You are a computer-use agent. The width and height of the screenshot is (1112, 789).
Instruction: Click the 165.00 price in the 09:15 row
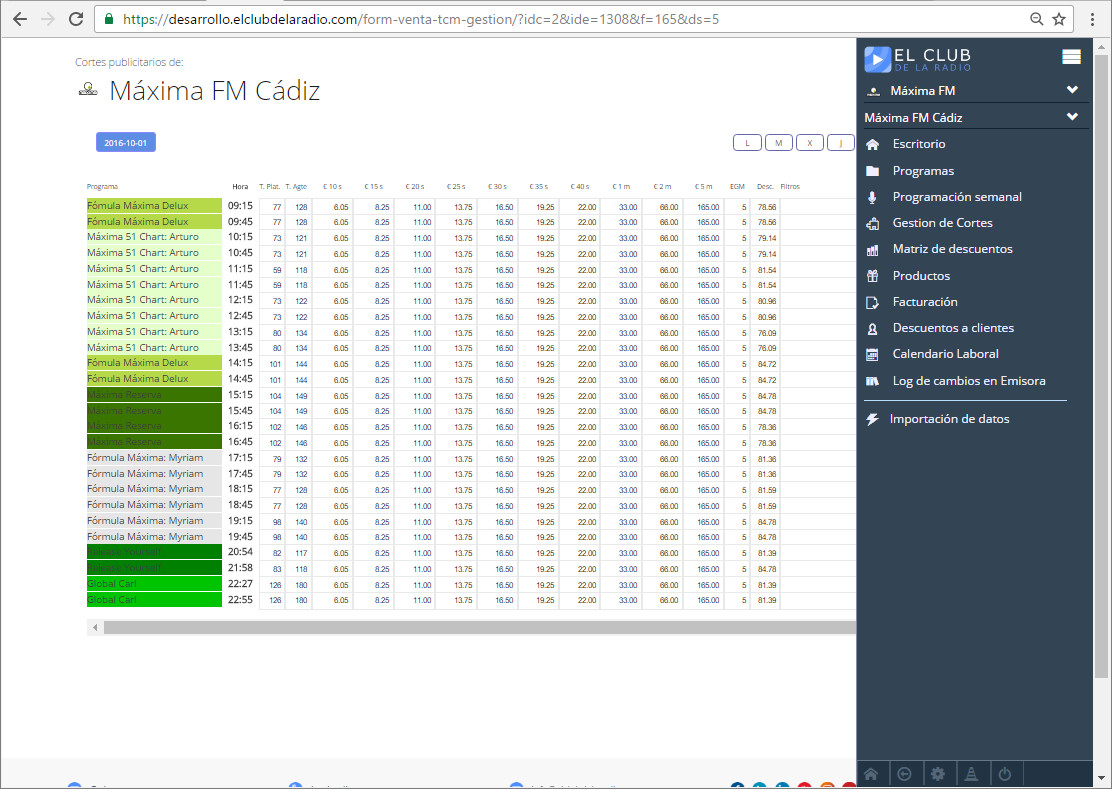(708, 207)
